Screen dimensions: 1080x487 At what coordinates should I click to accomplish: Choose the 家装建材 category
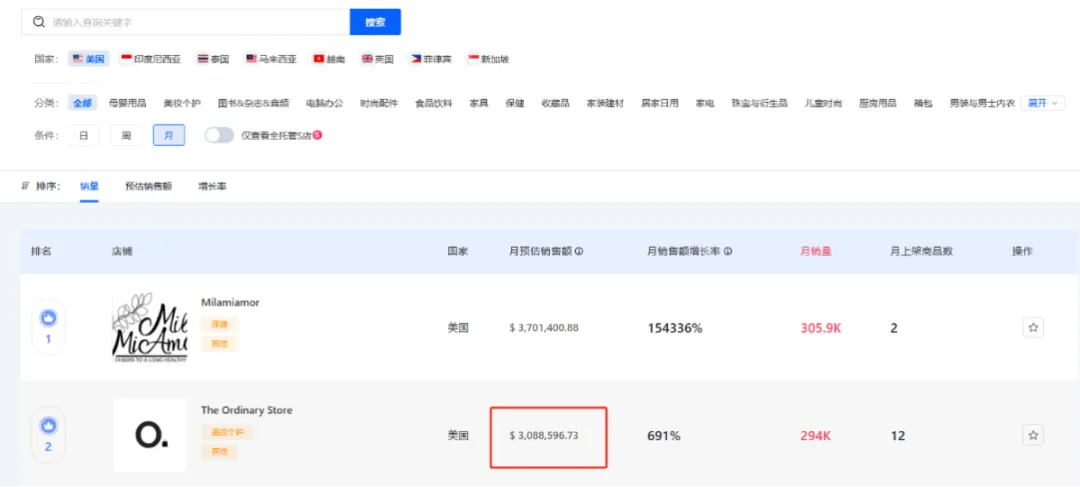click(x=605, y=103)
